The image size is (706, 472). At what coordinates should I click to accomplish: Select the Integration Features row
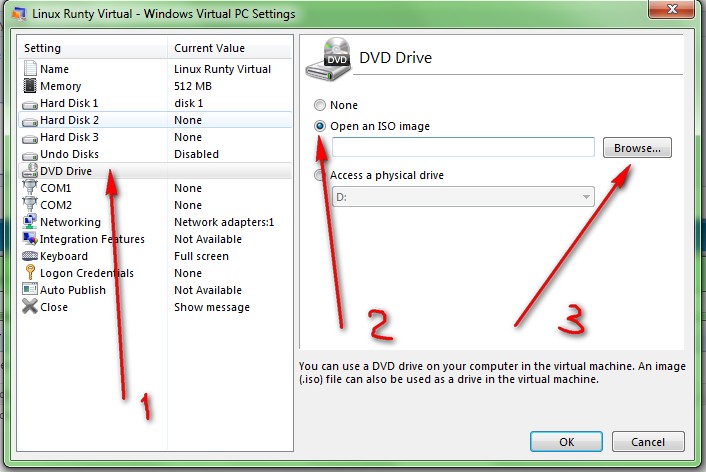pyautogui.click(x=155, y=239)
